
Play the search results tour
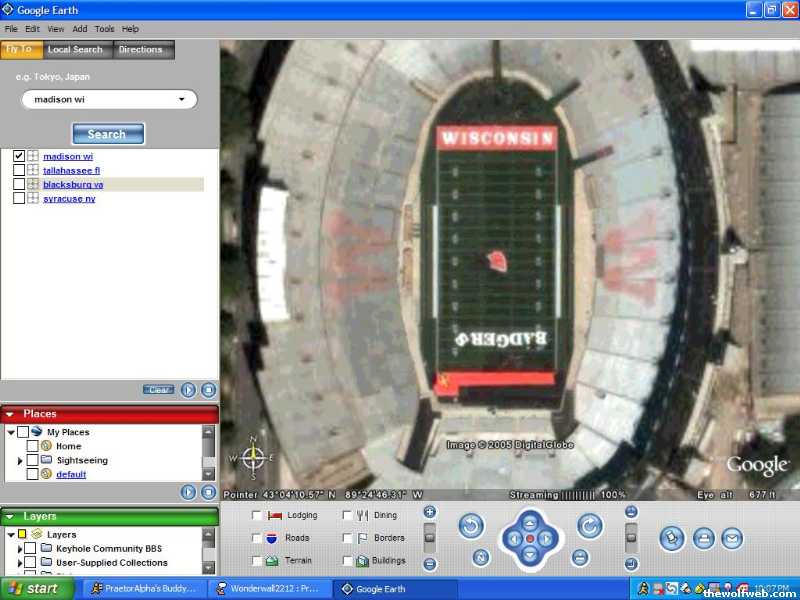point(188,390)
